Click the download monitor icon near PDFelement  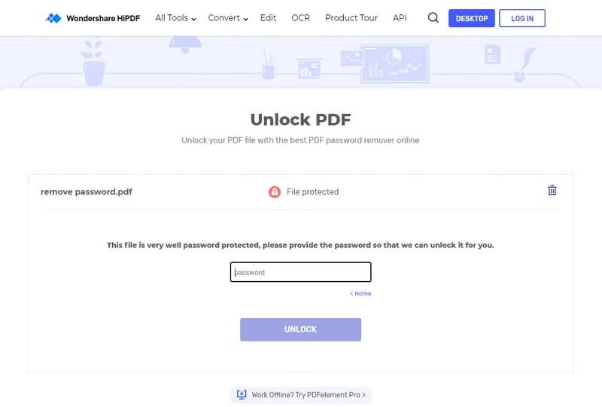point(241,394)
